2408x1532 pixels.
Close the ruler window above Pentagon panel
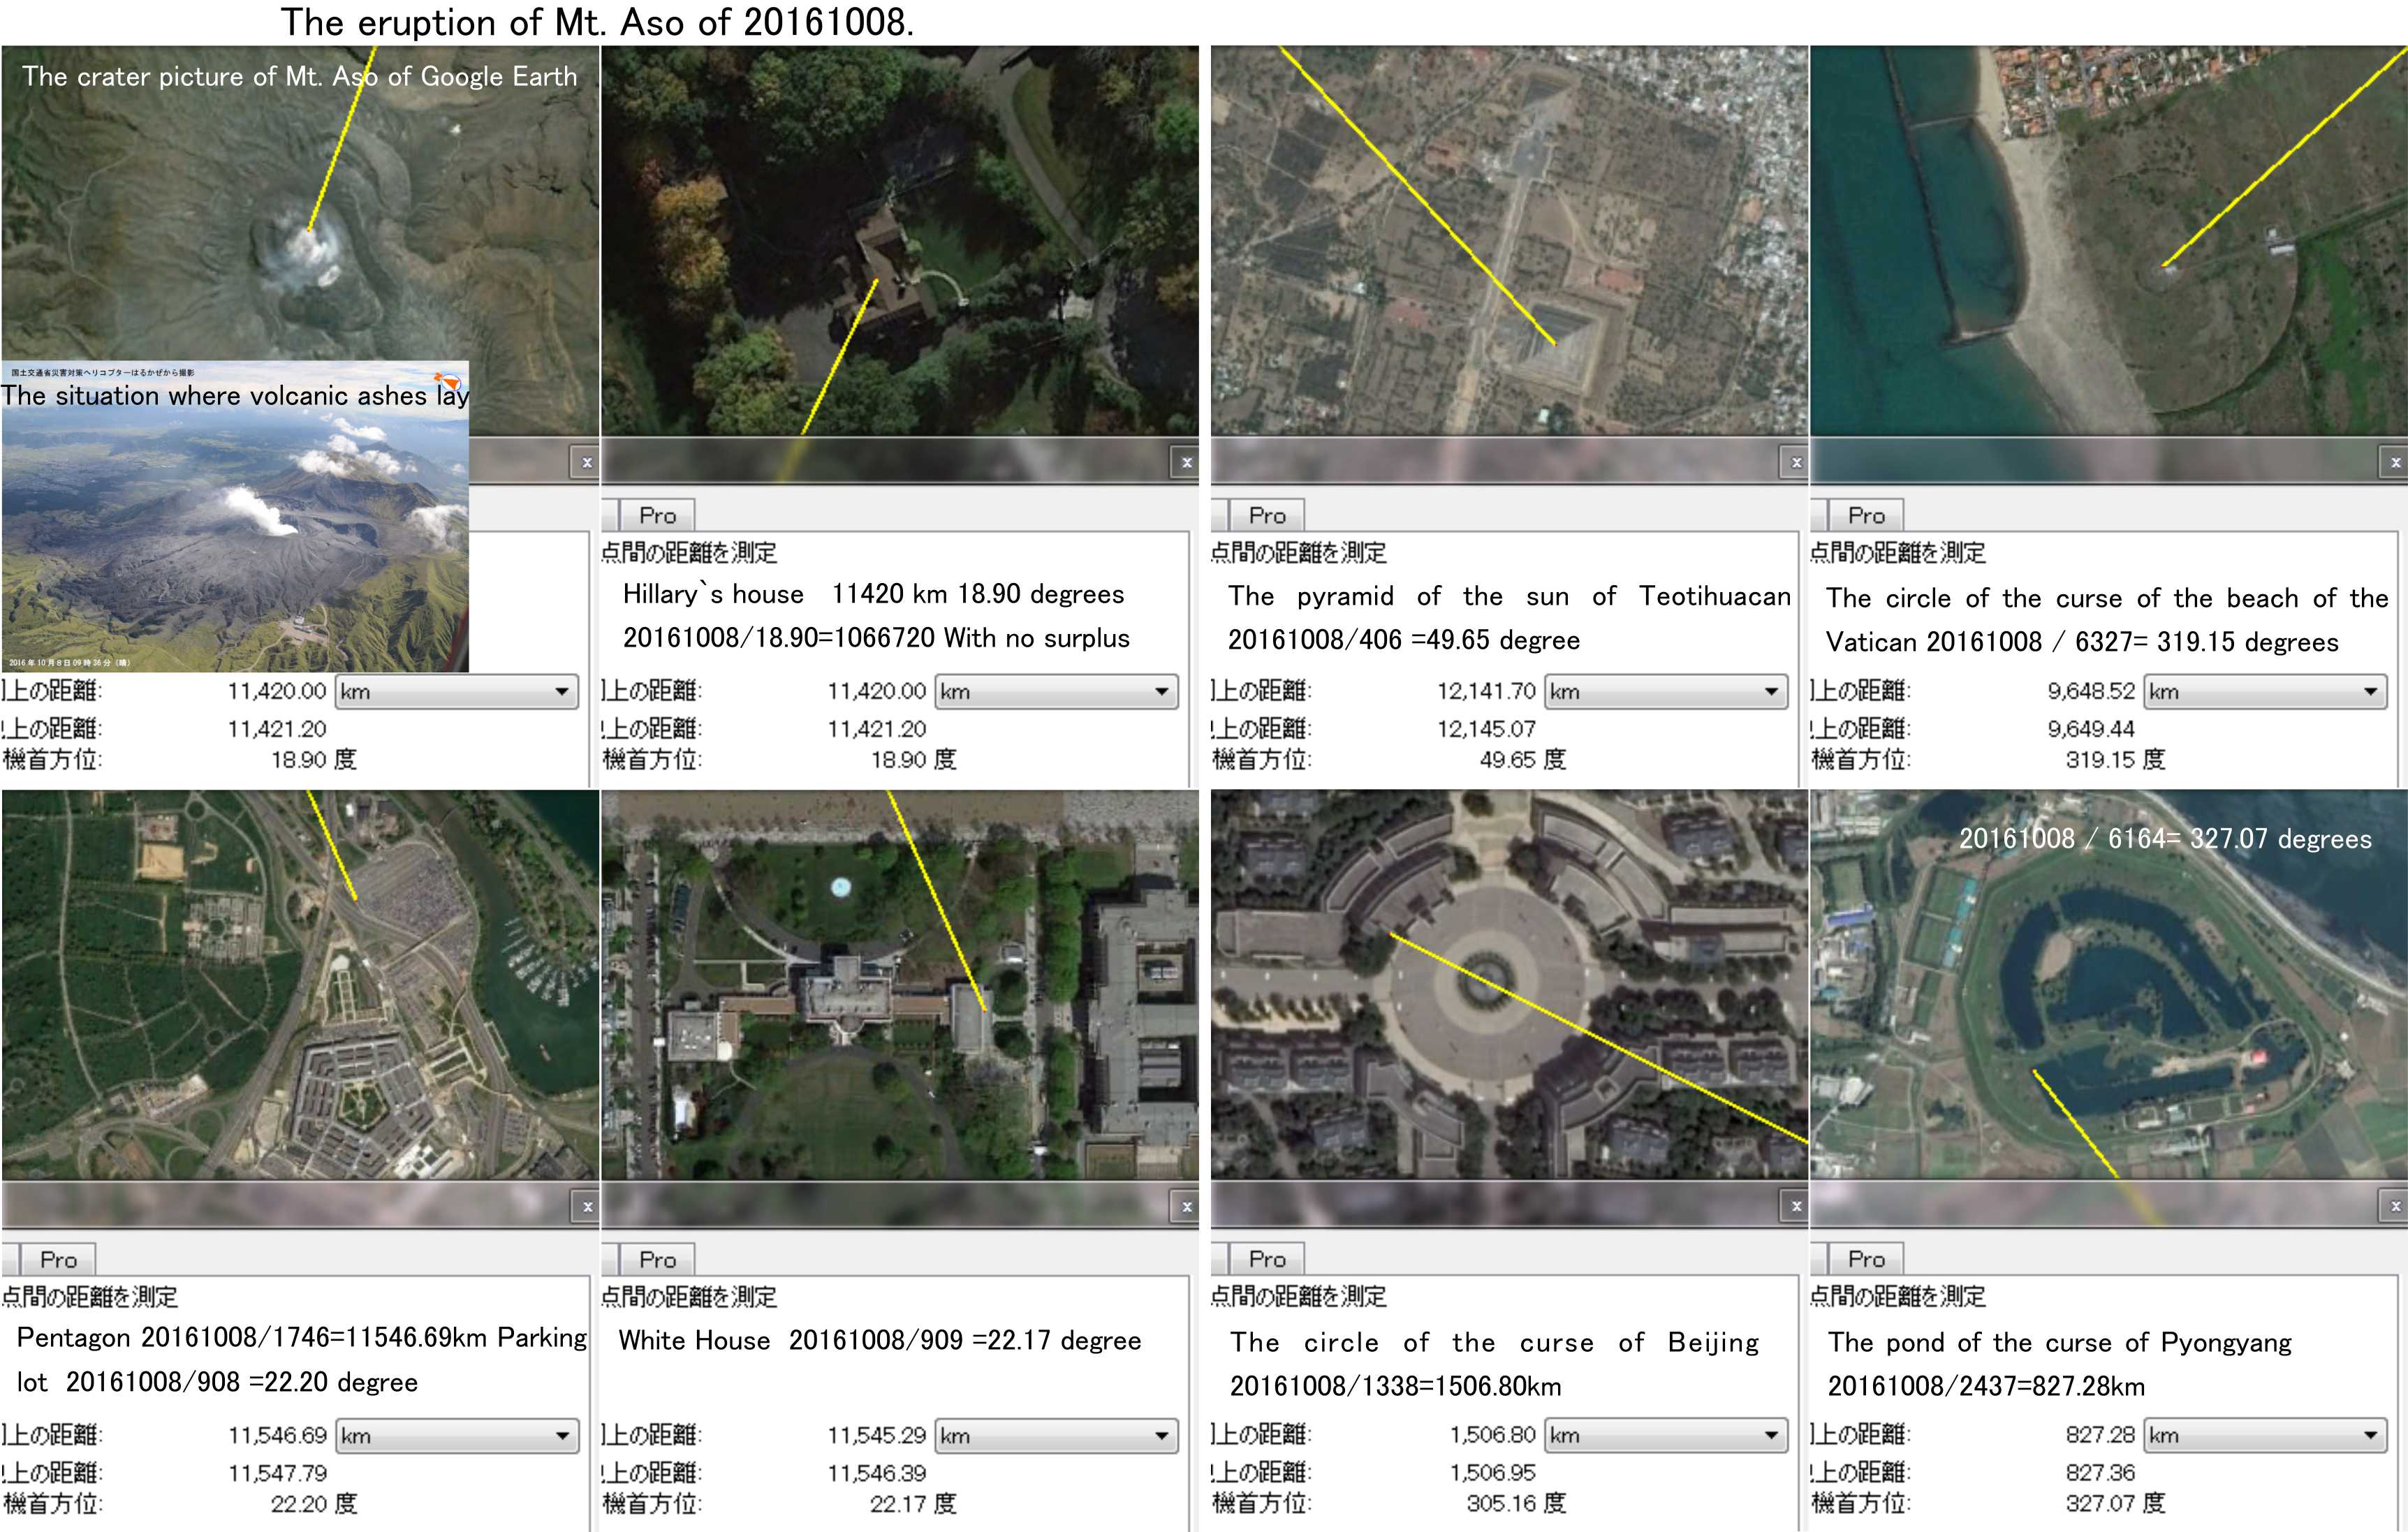[587, 1206]
